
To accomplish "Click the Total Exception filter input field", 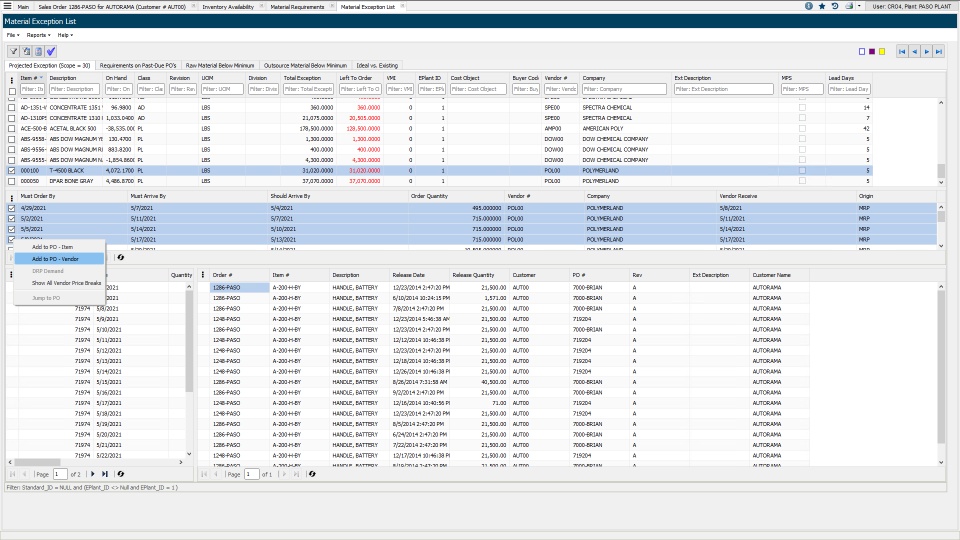I will (x=308, y=89).
